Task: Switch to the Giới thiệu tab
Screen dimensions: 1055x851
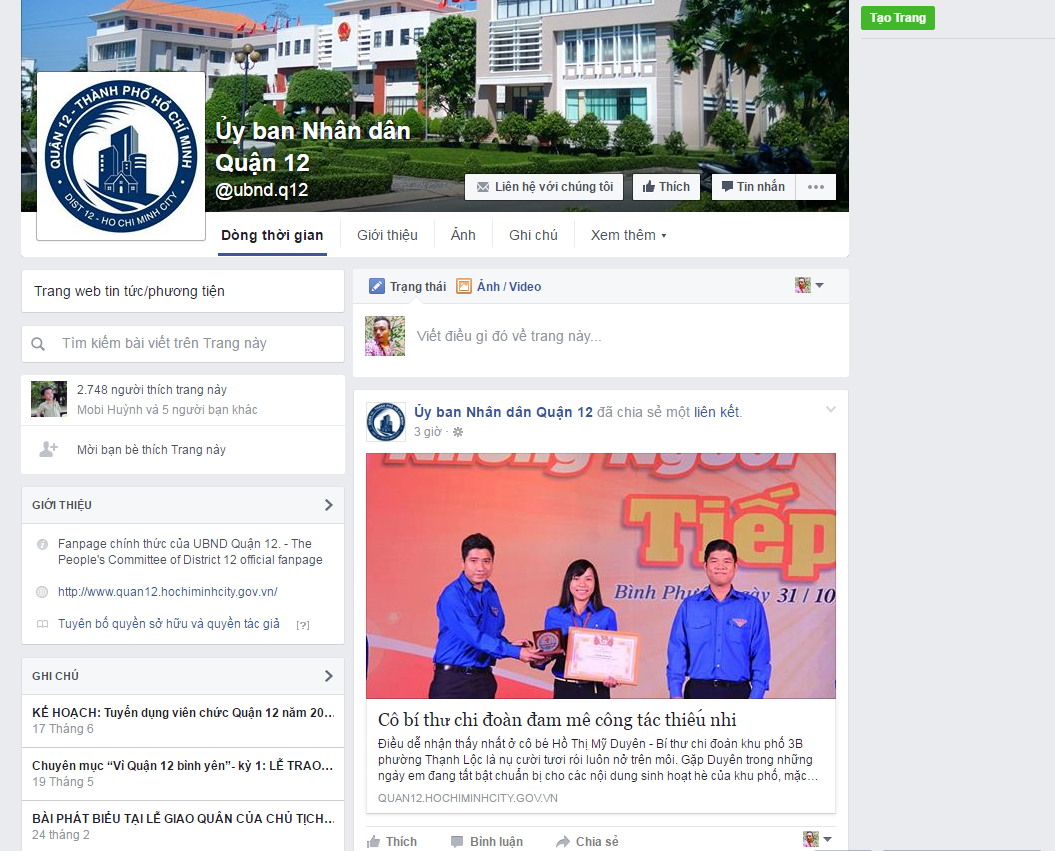Action: point(388,235)
